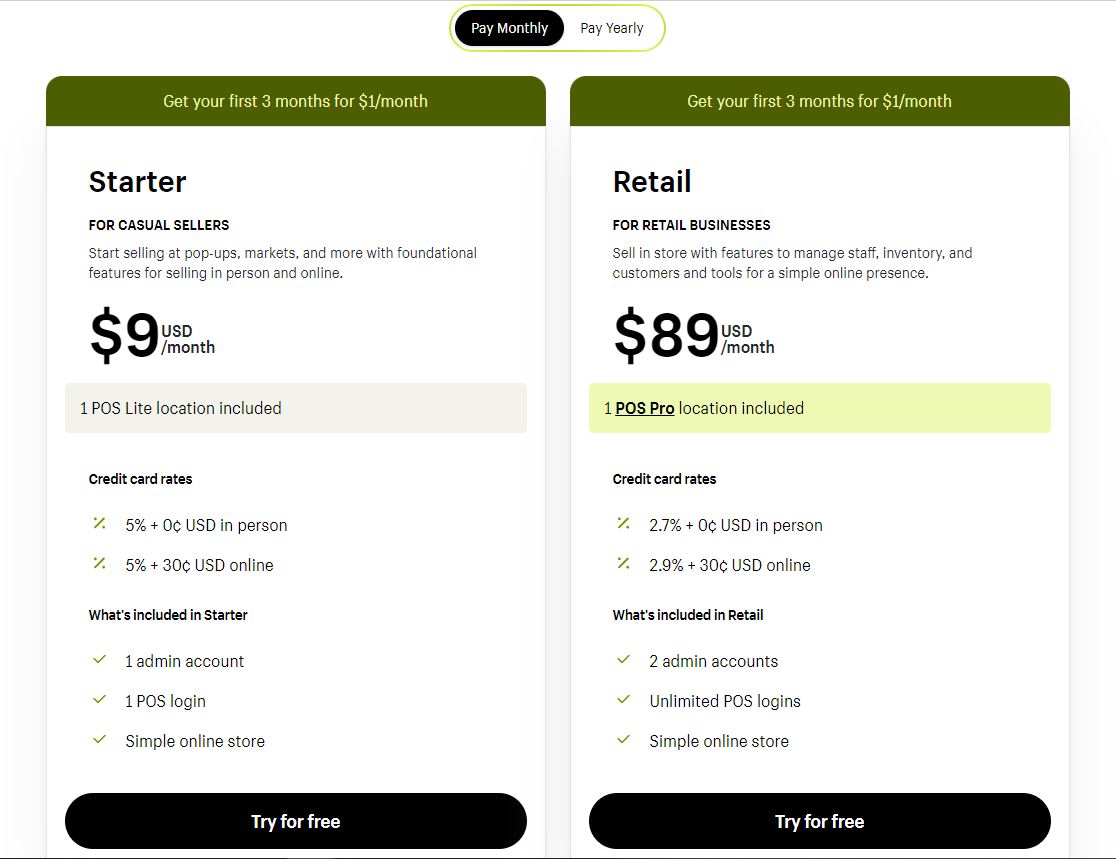Screen dimensions: 1116x859
Task: Click Starter plan's Simple online store checkmark
Action: (100, 739)
